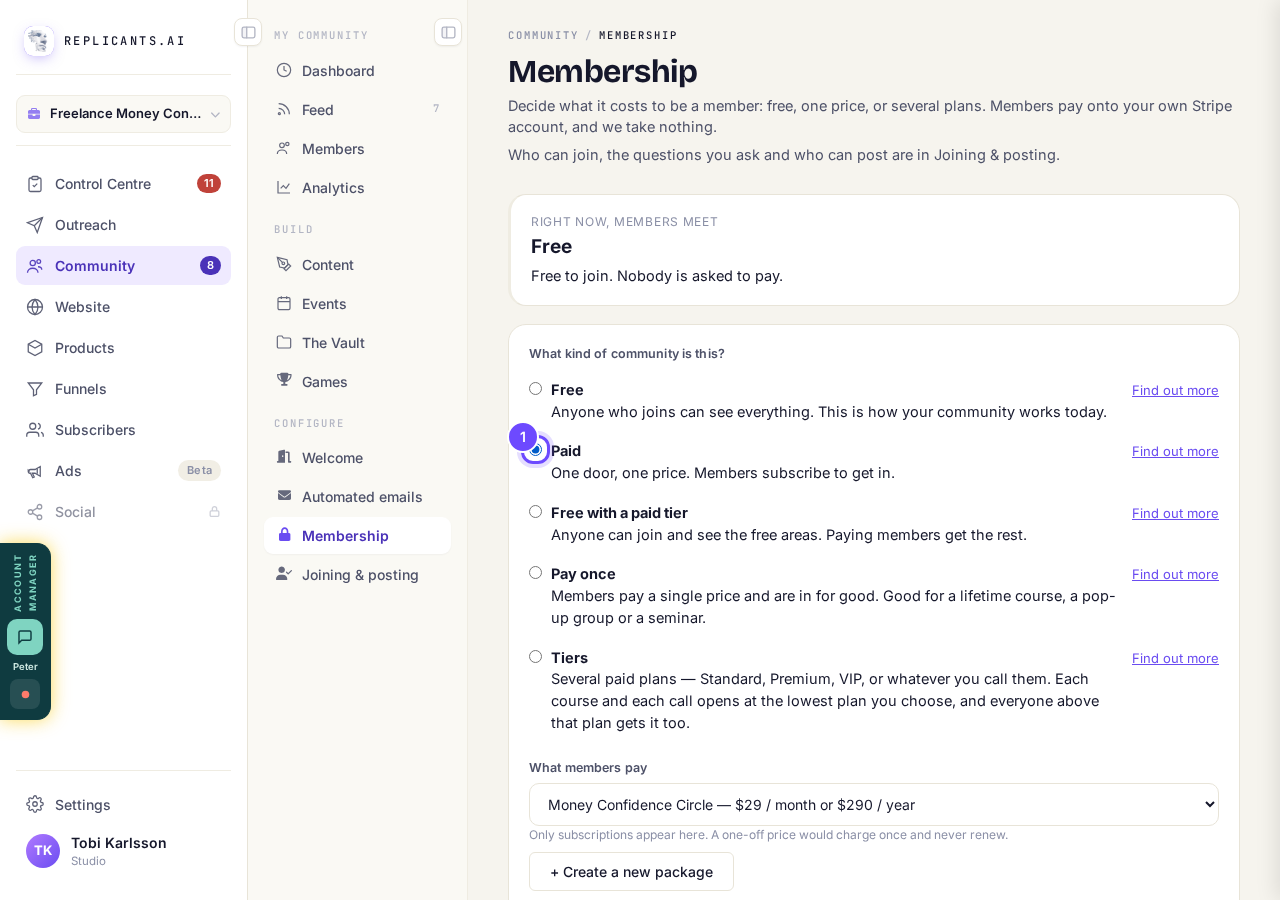Click the TK user avatar
This screenshot has width=1280, height=900.
(x=43, y=851)
